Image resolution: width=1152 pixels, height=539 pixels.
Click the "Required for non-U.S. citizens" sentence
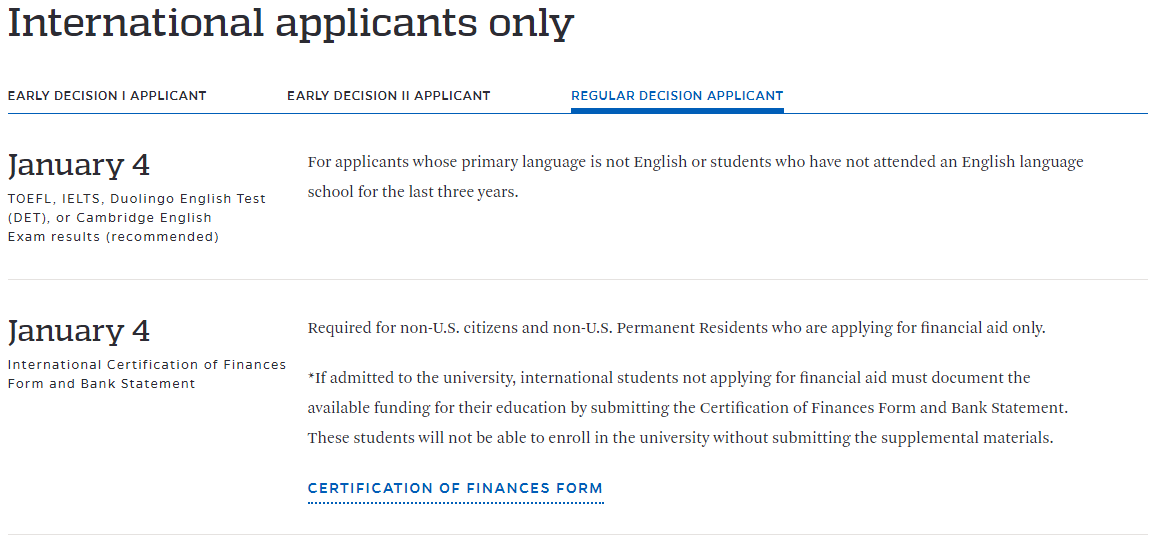coord(676,328)
